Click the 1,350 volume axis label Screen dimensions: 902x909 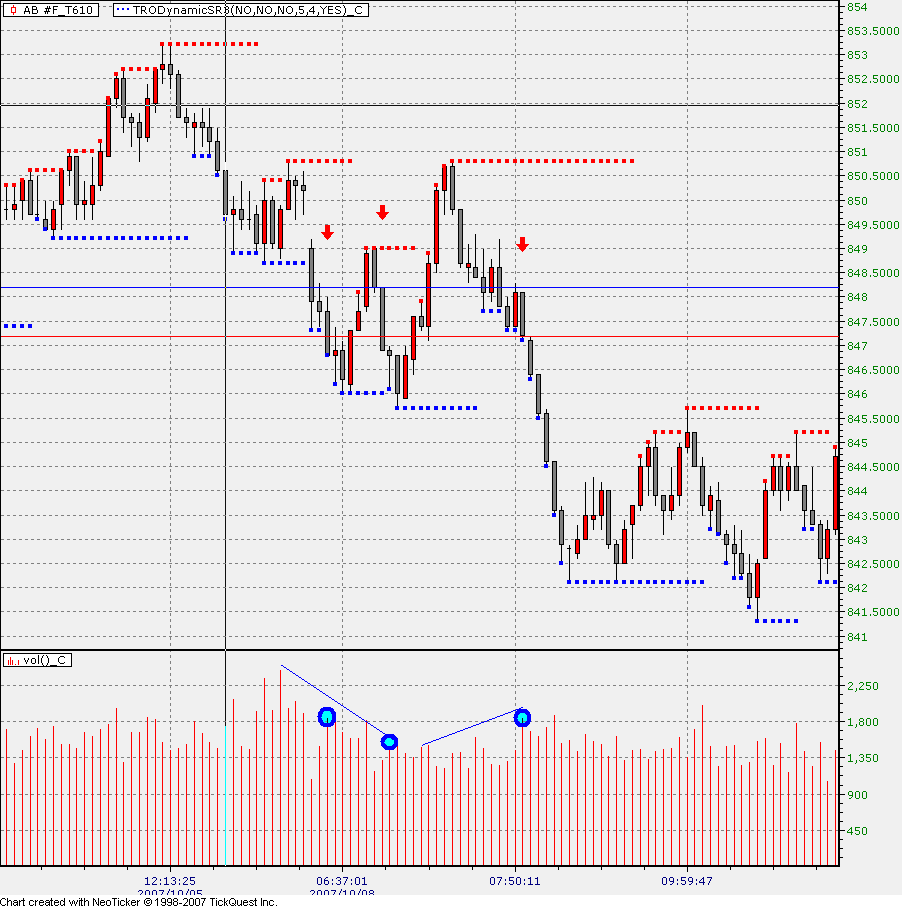[863, 758]
